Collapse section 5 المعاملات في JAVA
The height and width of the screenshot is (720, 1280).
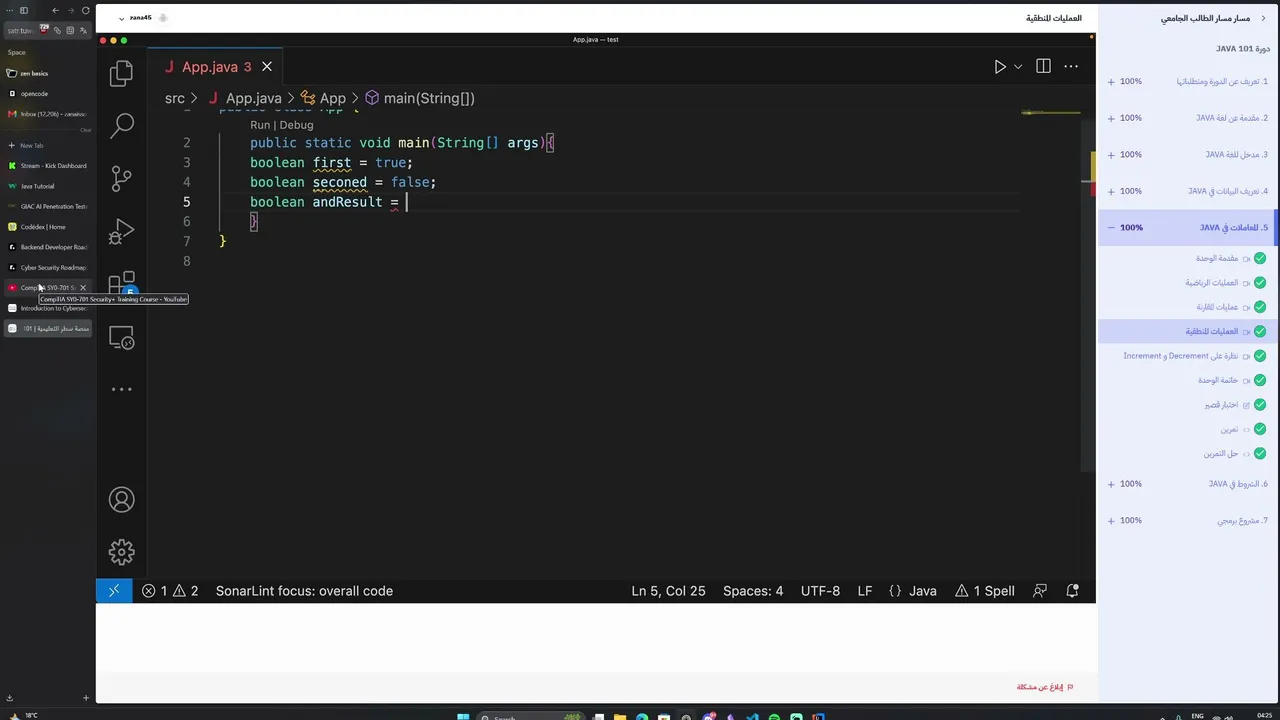1111,228
